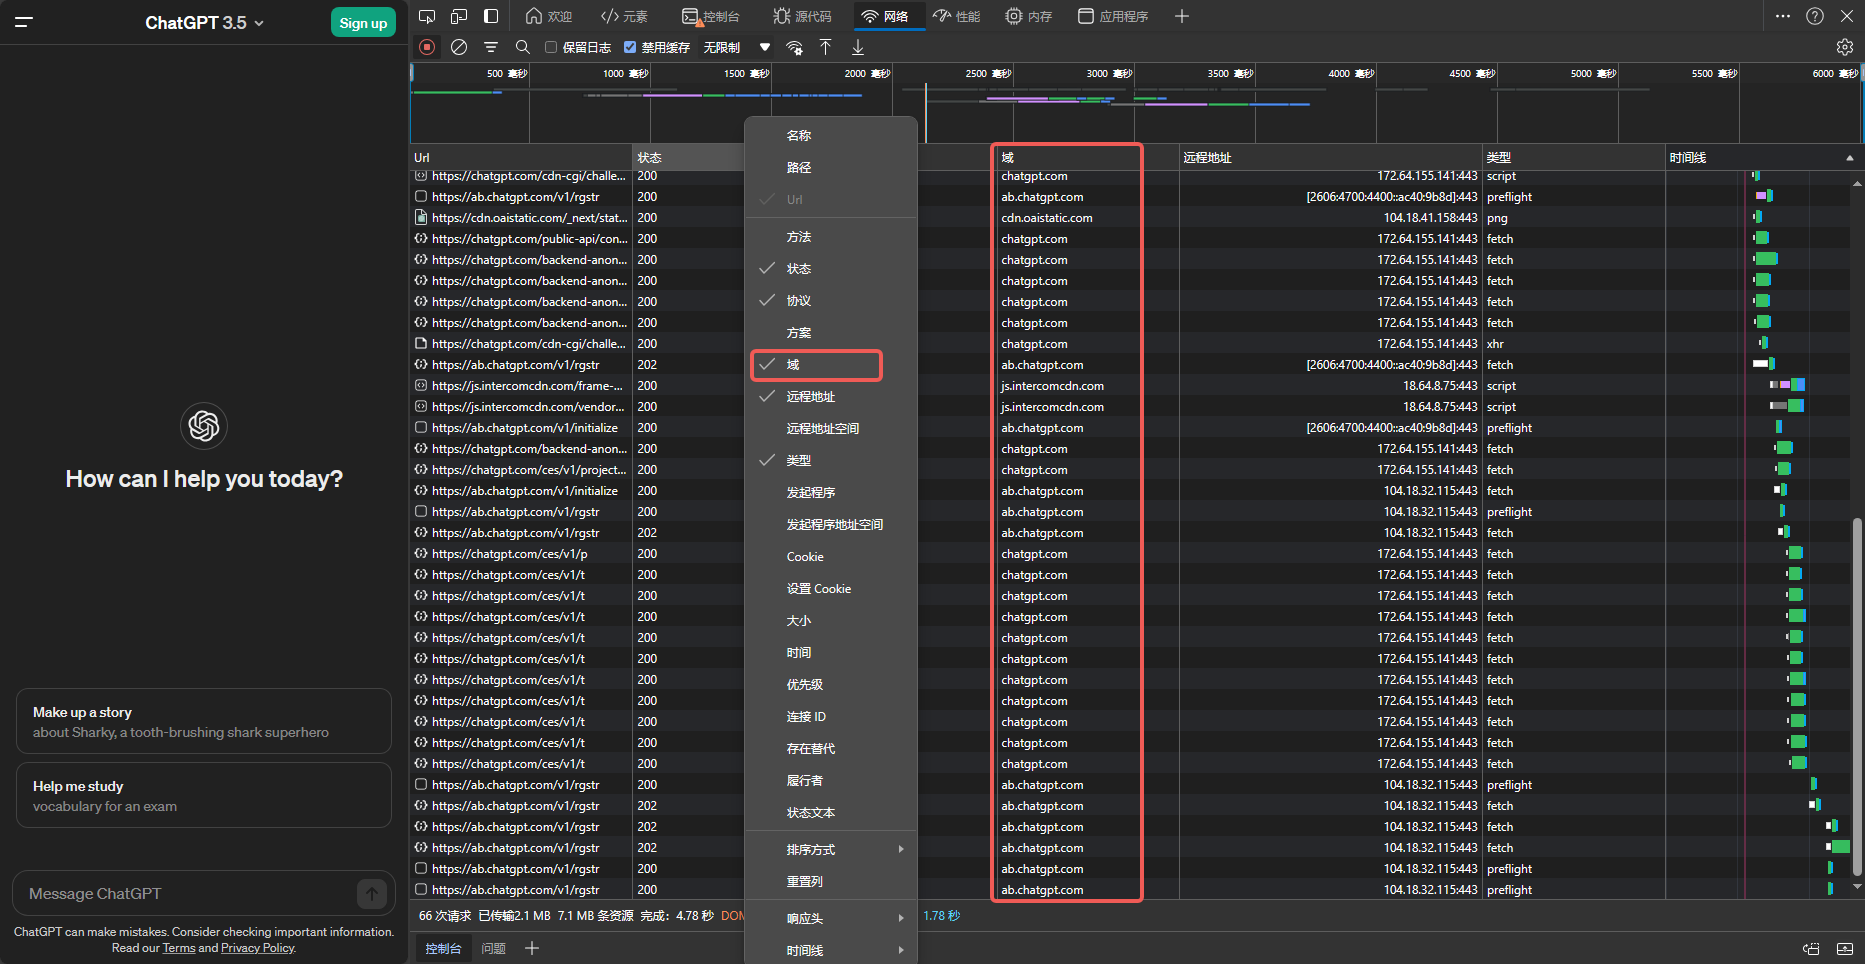Expand the 排序方式 submenu

click(831, 849)
